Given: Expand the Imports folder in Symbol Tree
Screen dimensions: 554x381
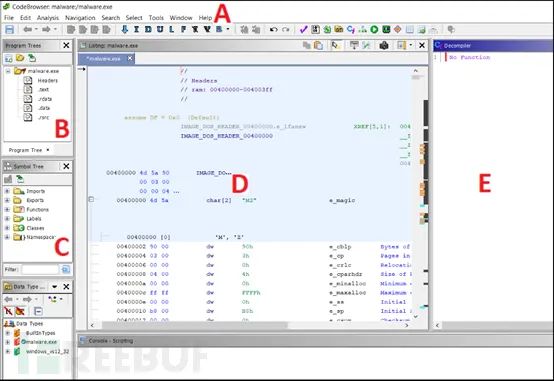Looking at the screenshot, I should tap(7, 191).
